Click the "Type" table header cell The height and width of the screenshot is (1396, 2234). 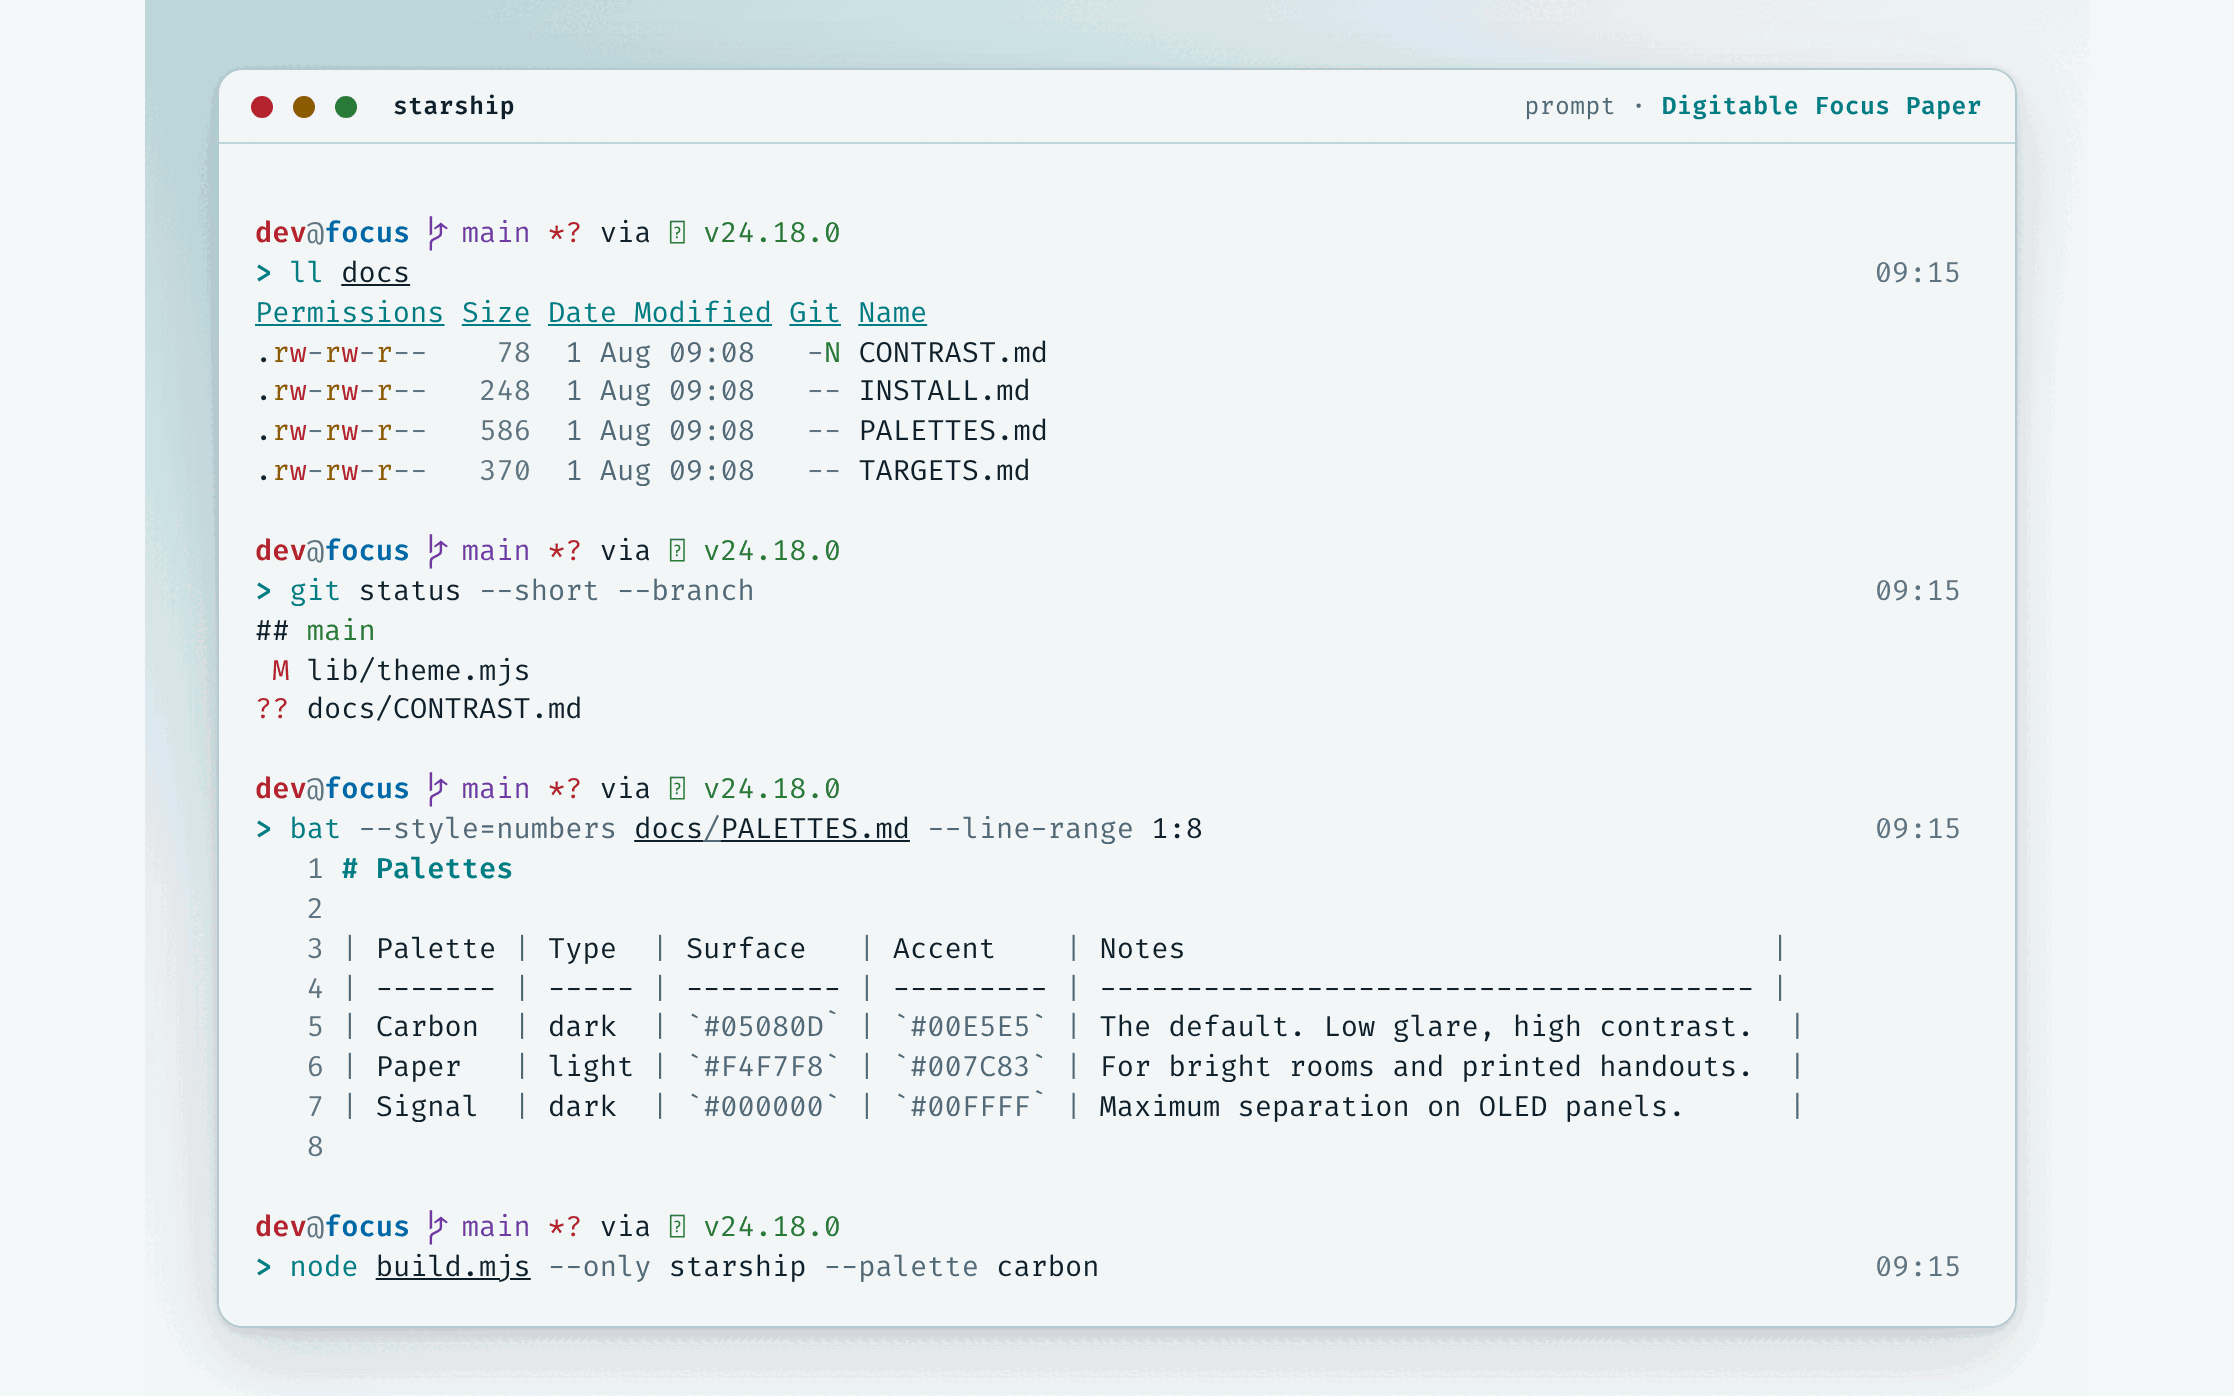(582, 949)
